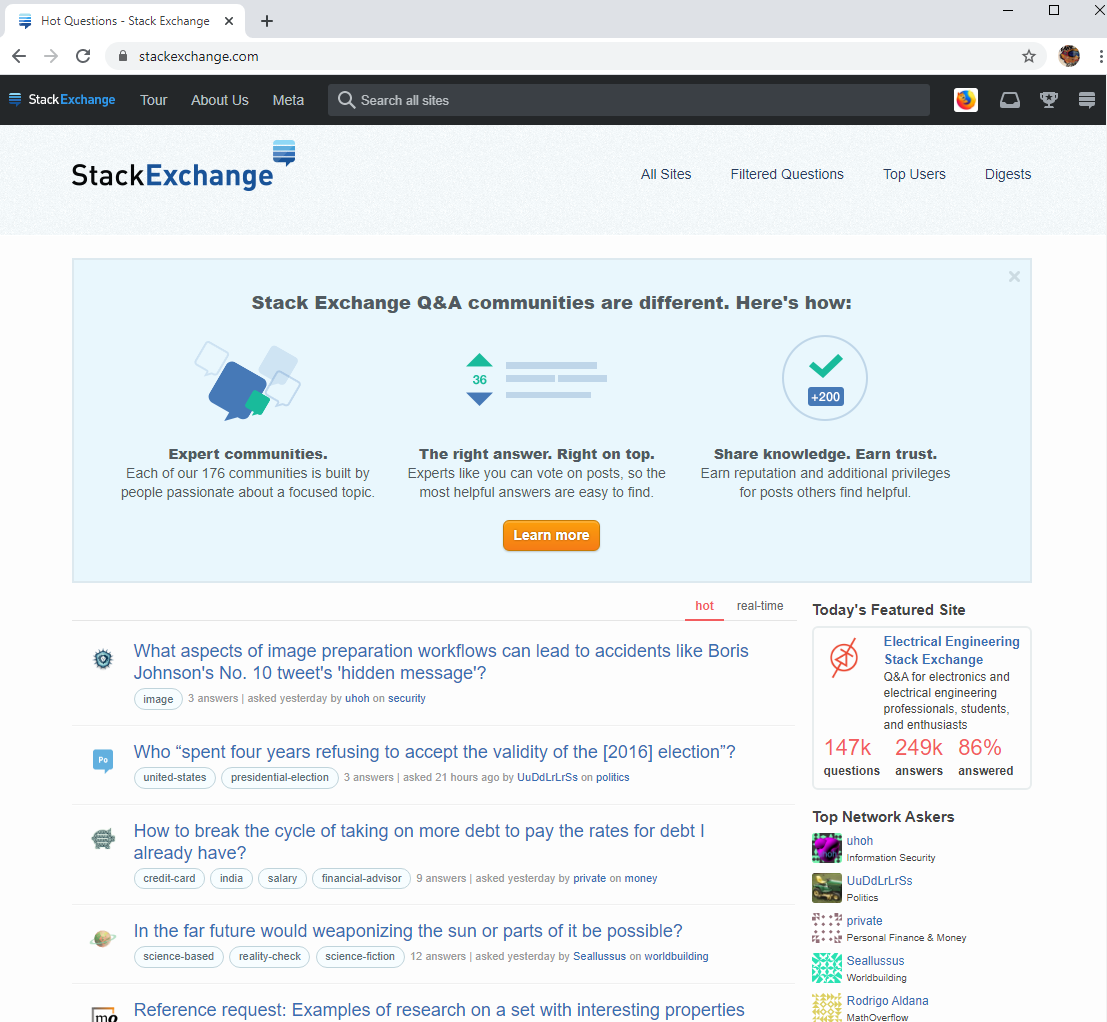
Task: Open the inbox icon in the top bar
Action: [x=1009, y=99]
